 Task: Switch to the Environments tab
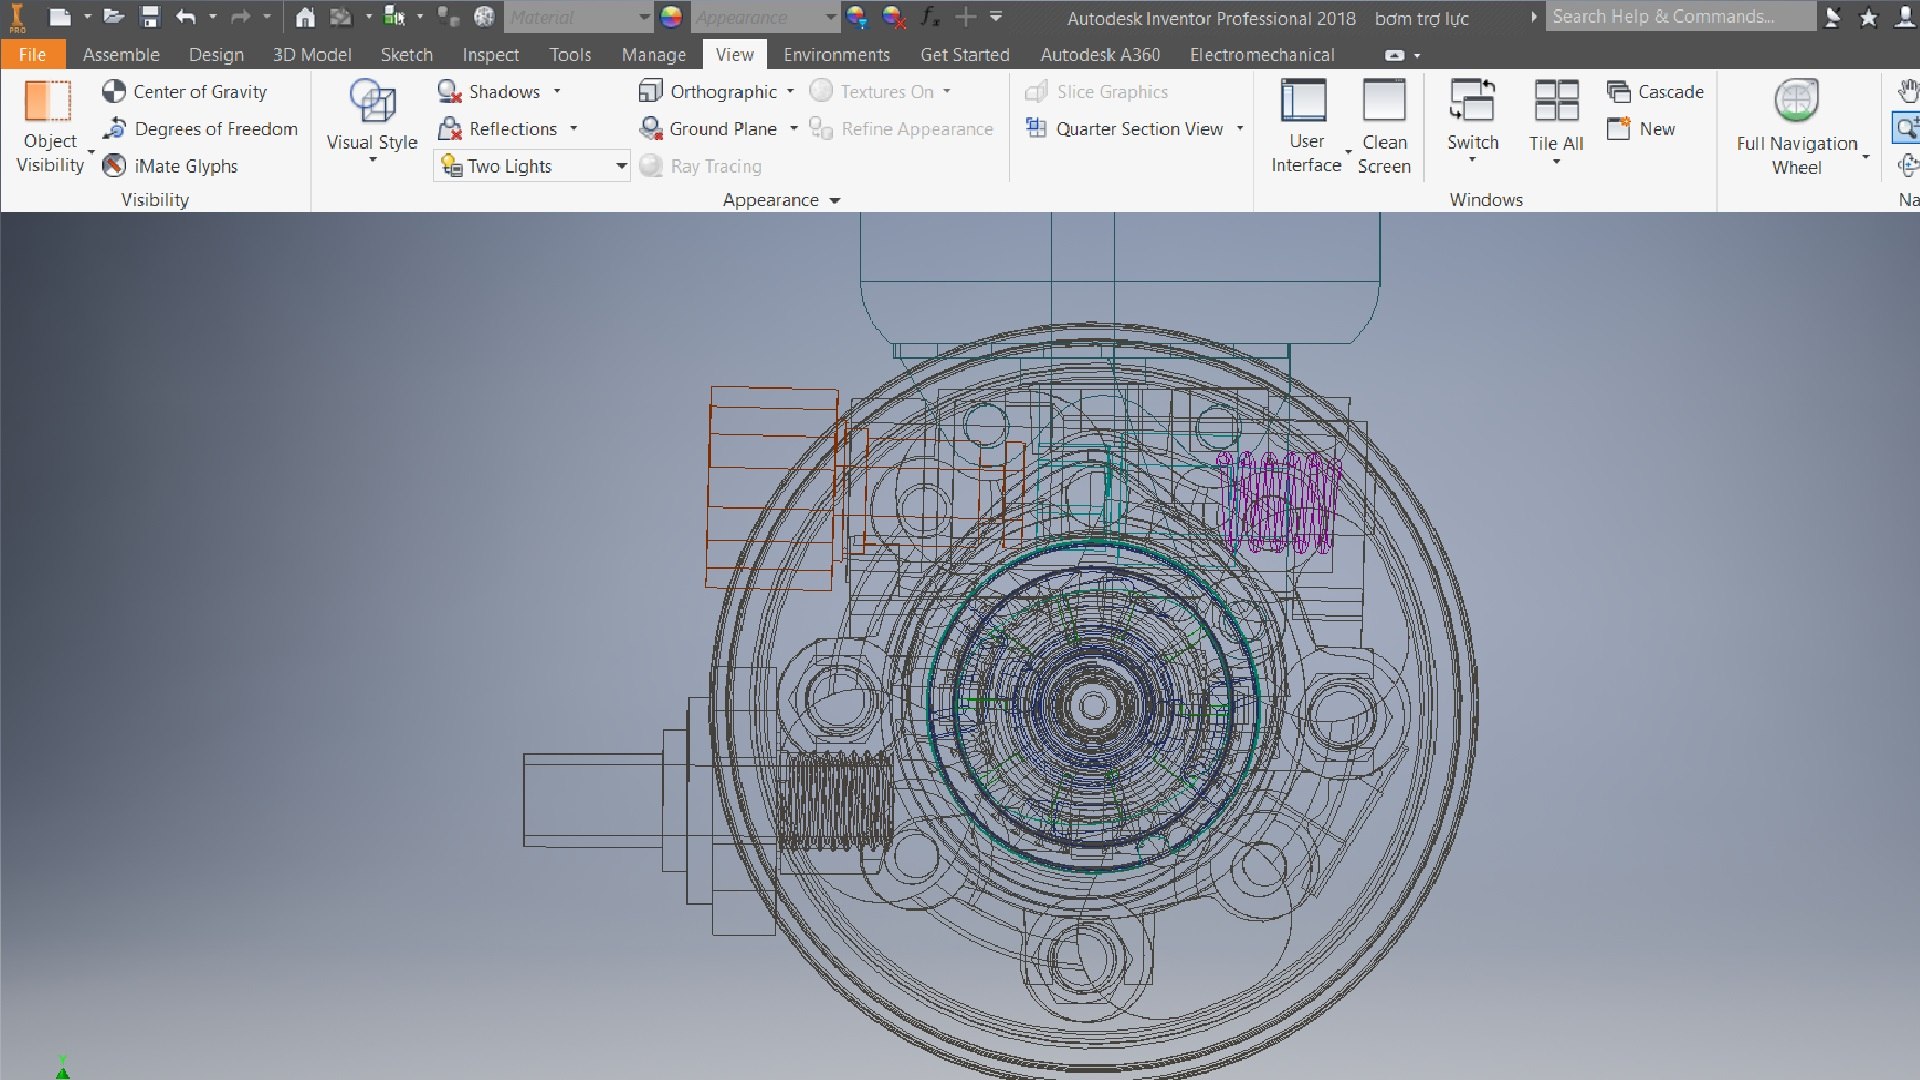pos(836,54)
